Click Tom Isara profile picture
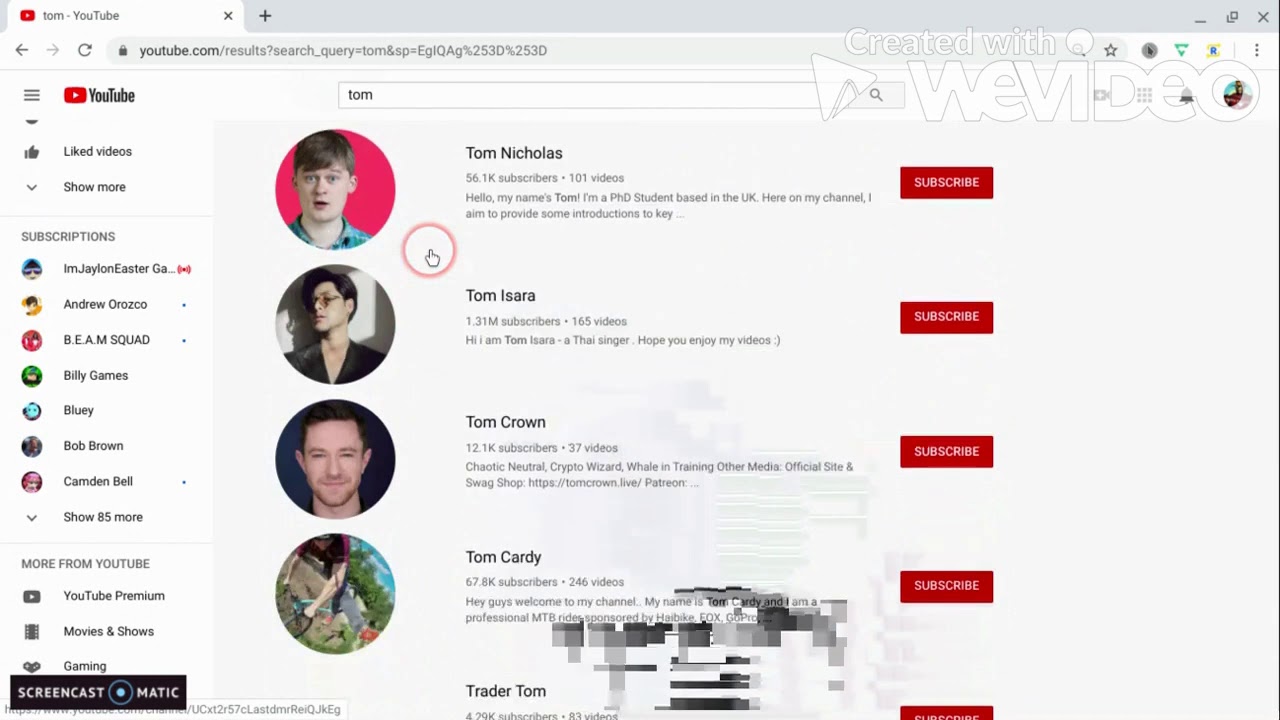Image resolution: width=1280 pixels, height=720 pixels. click(335, 324)
